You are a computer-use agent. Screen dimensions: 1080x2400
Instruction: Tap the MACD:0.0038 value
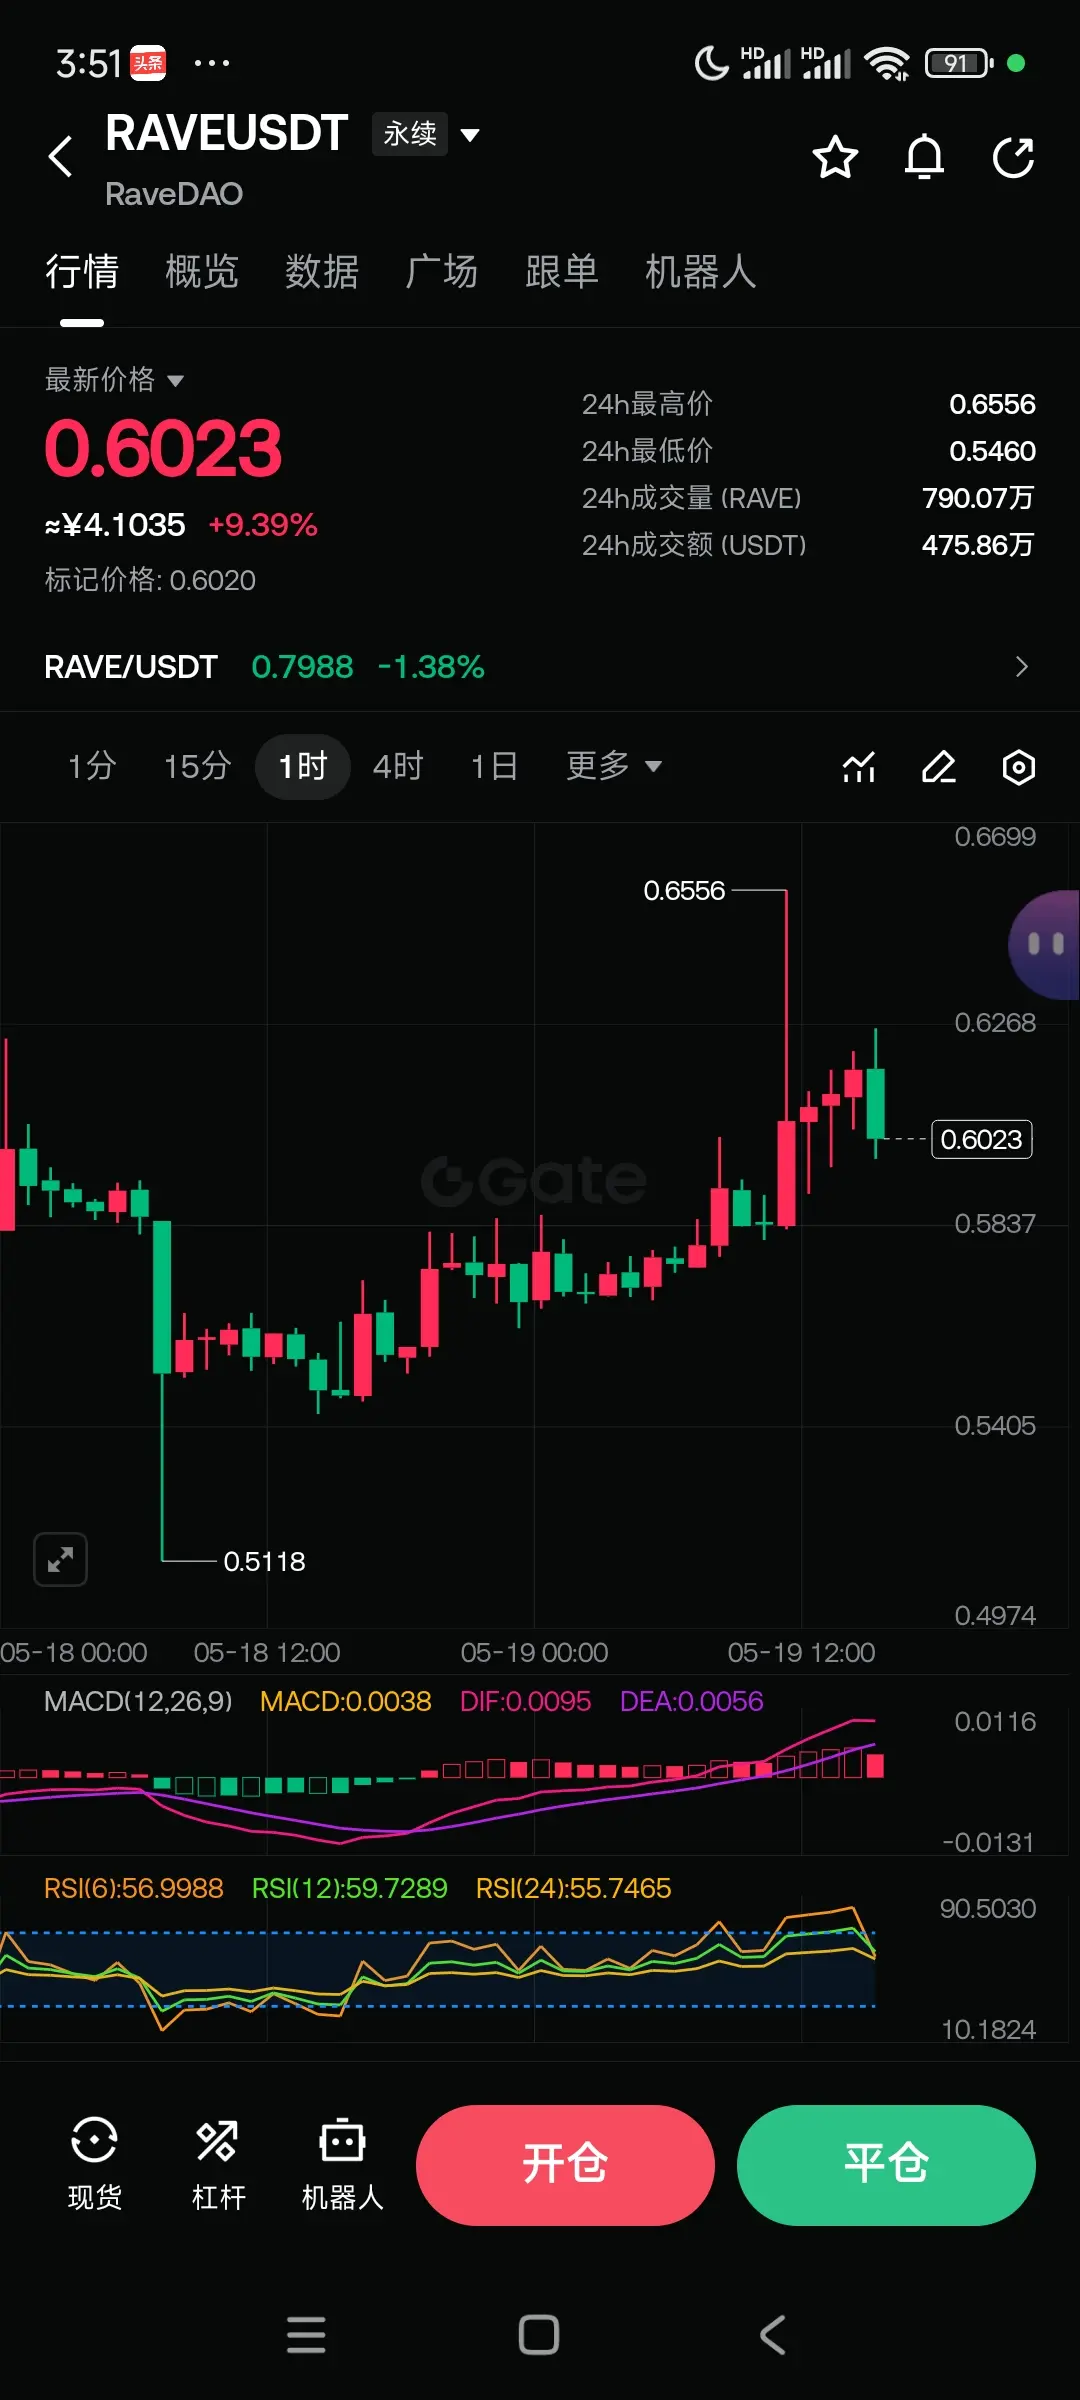pyautogui.click(x=345, y=1701)
